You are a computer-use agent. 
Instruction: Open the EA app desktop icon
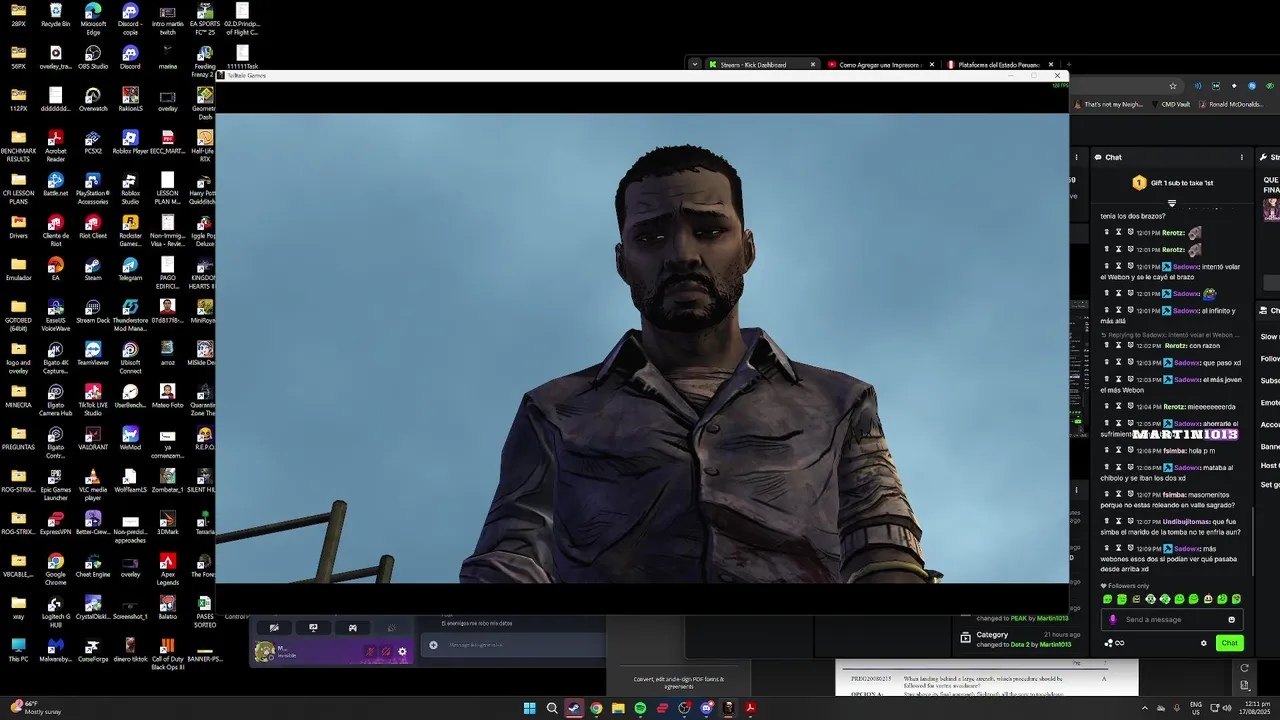pos(56,268)
